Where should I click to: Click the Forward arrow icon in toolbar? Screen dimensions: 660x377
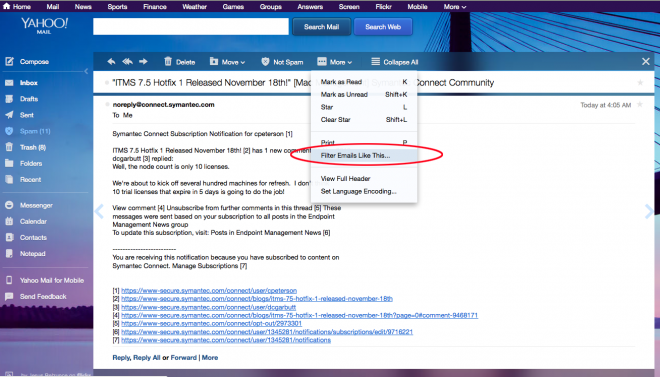tap(144, 62)
